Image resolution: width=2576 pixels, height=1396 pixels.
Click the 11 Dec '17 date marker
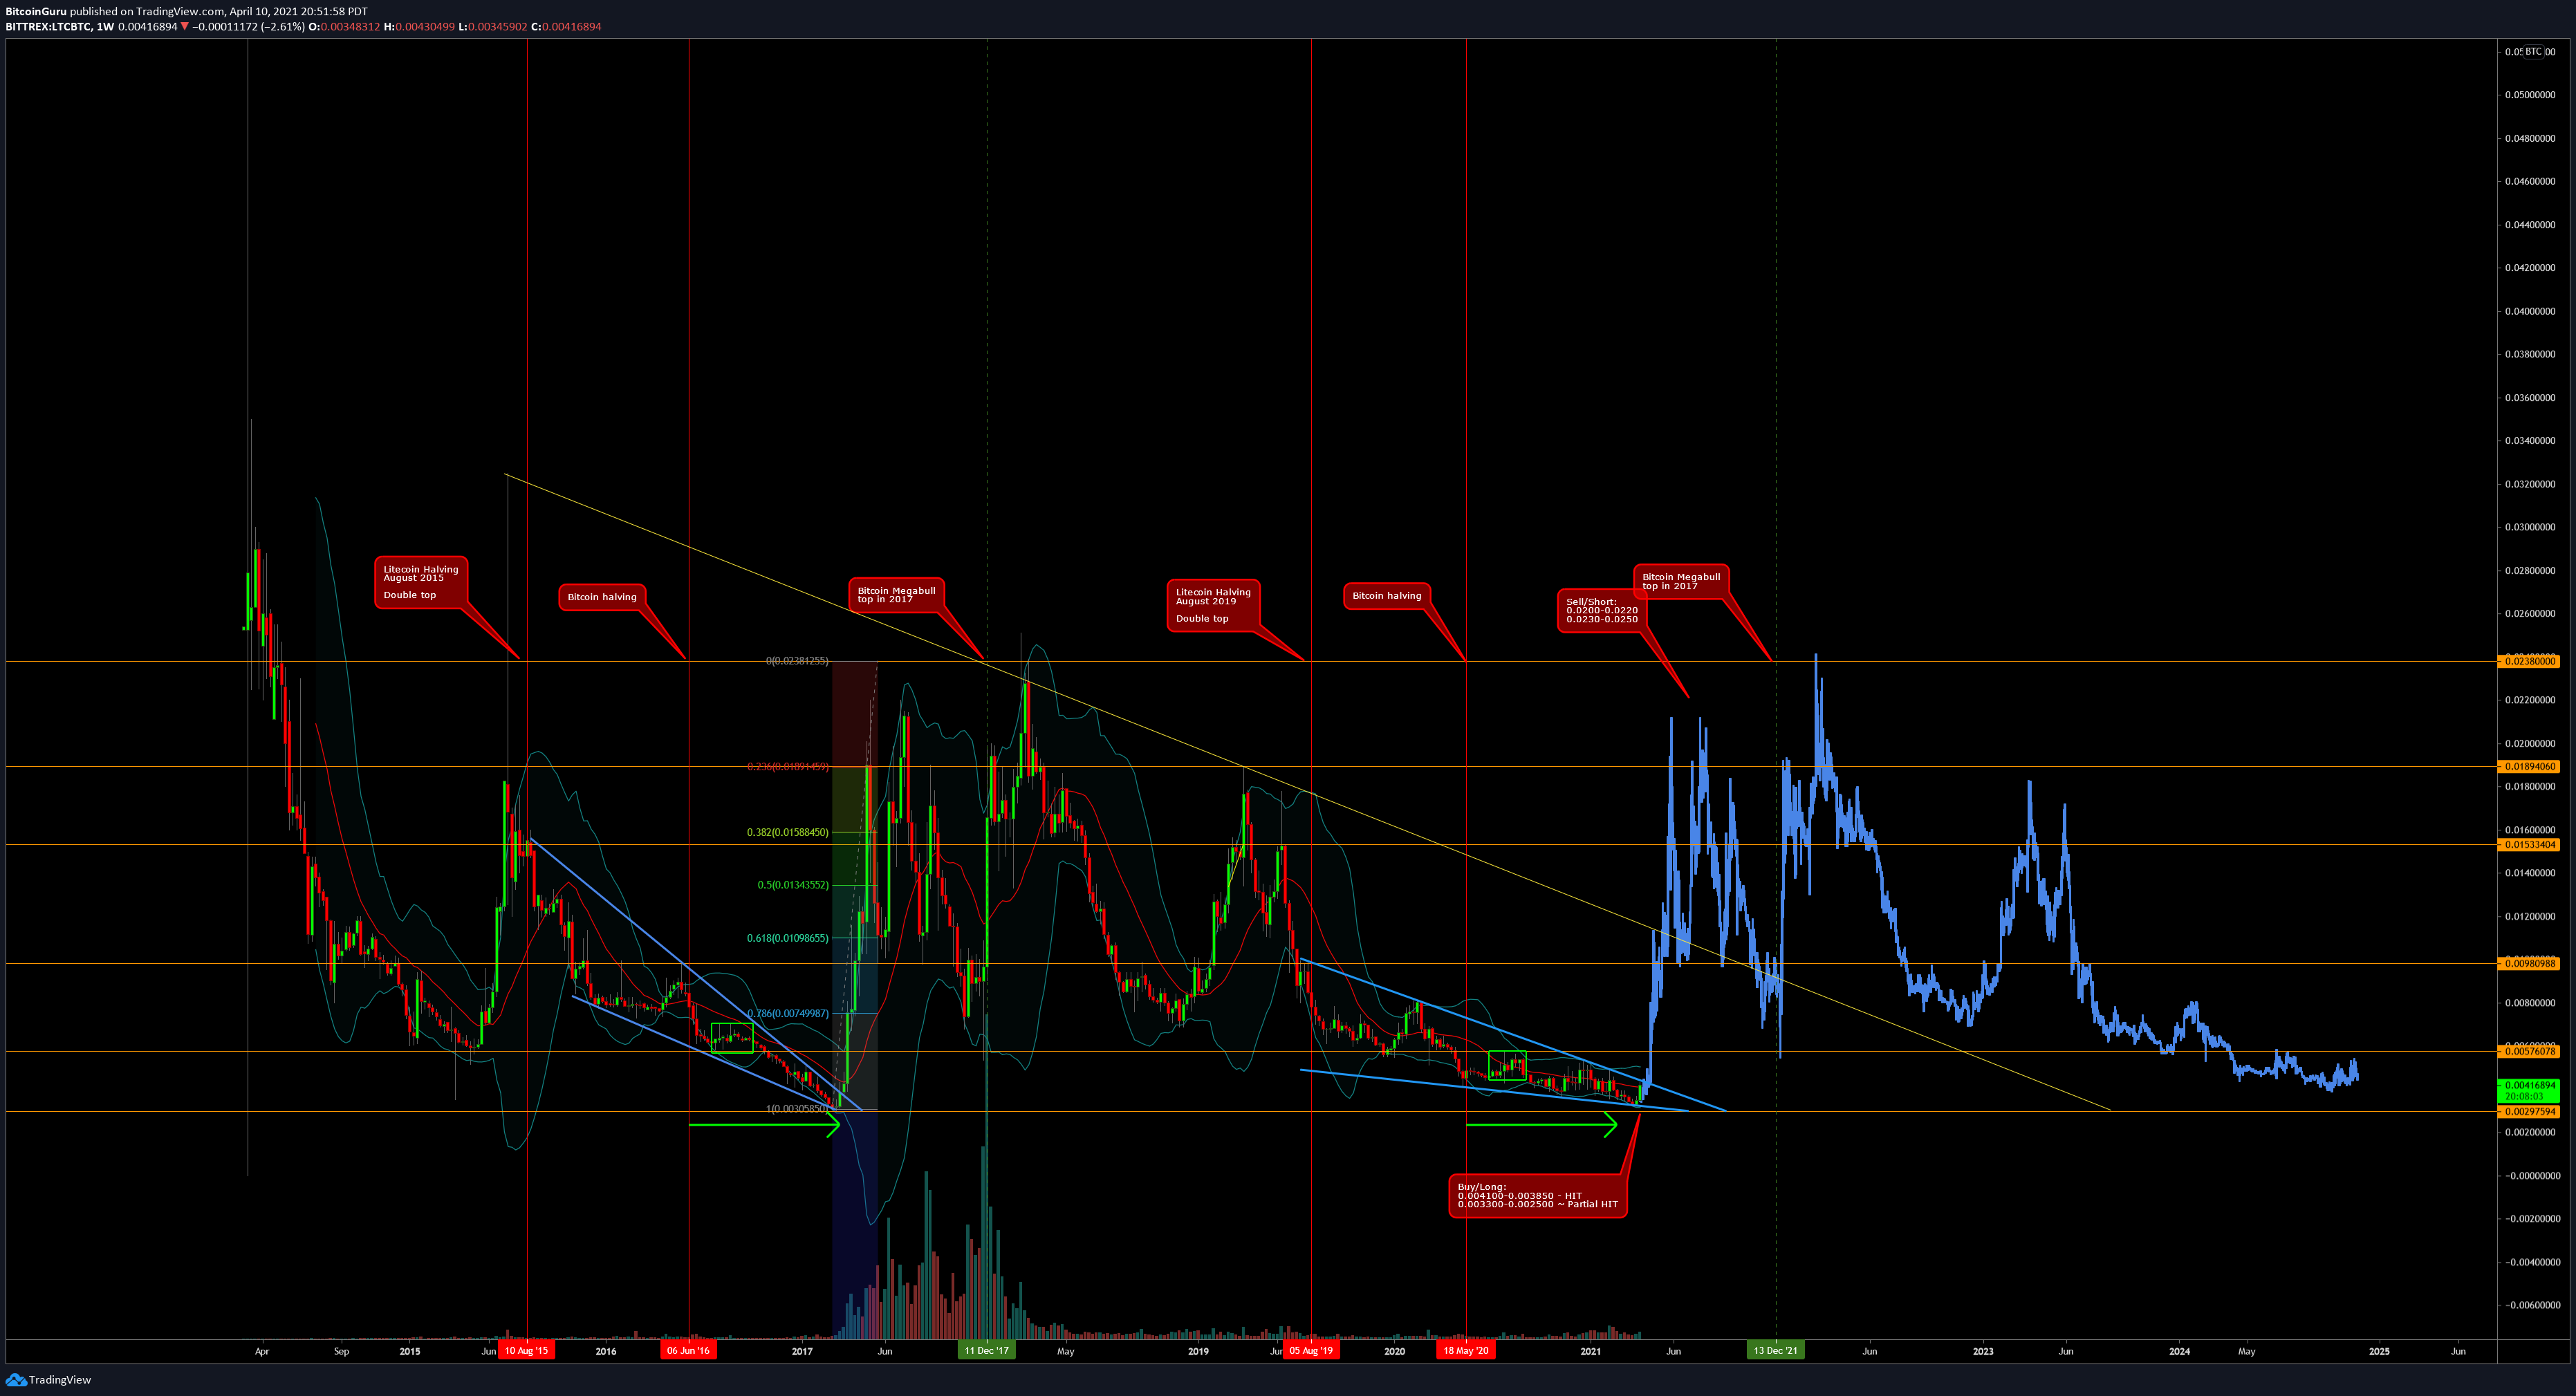click(x=986, y=1351)
